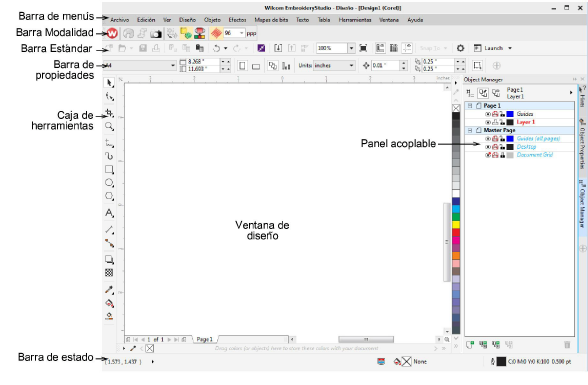Open the Undo history dropdown arrow
588x385 pixels.
tap(225, 48)
